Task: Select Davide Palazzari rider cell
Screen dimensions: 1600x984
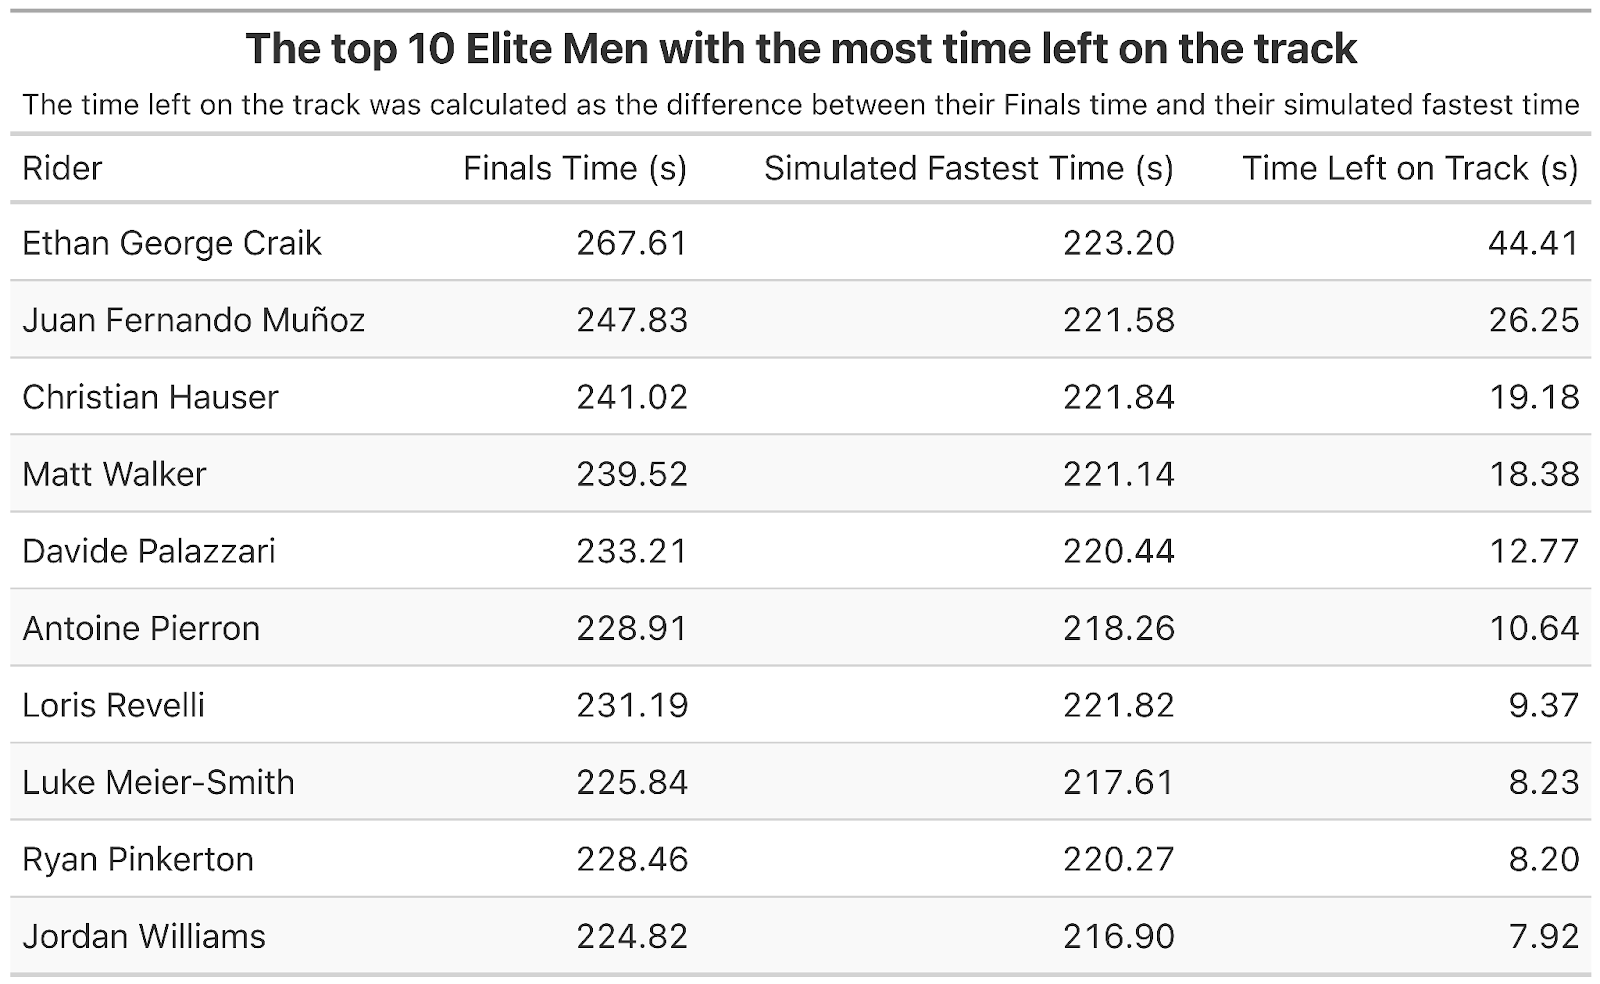Action: (148, 551)
